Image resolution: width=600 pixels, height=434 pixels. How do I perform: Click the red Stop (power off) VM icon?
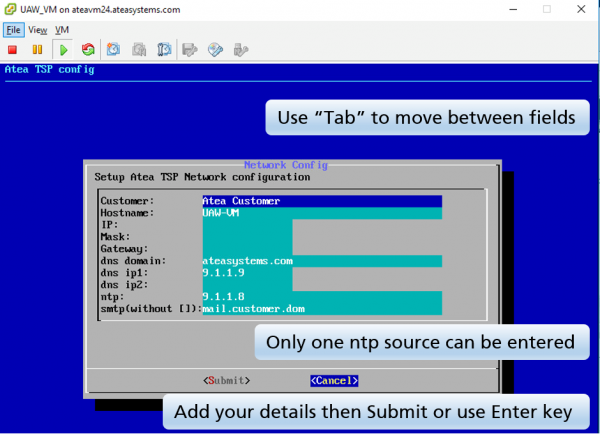click(12, 50)
